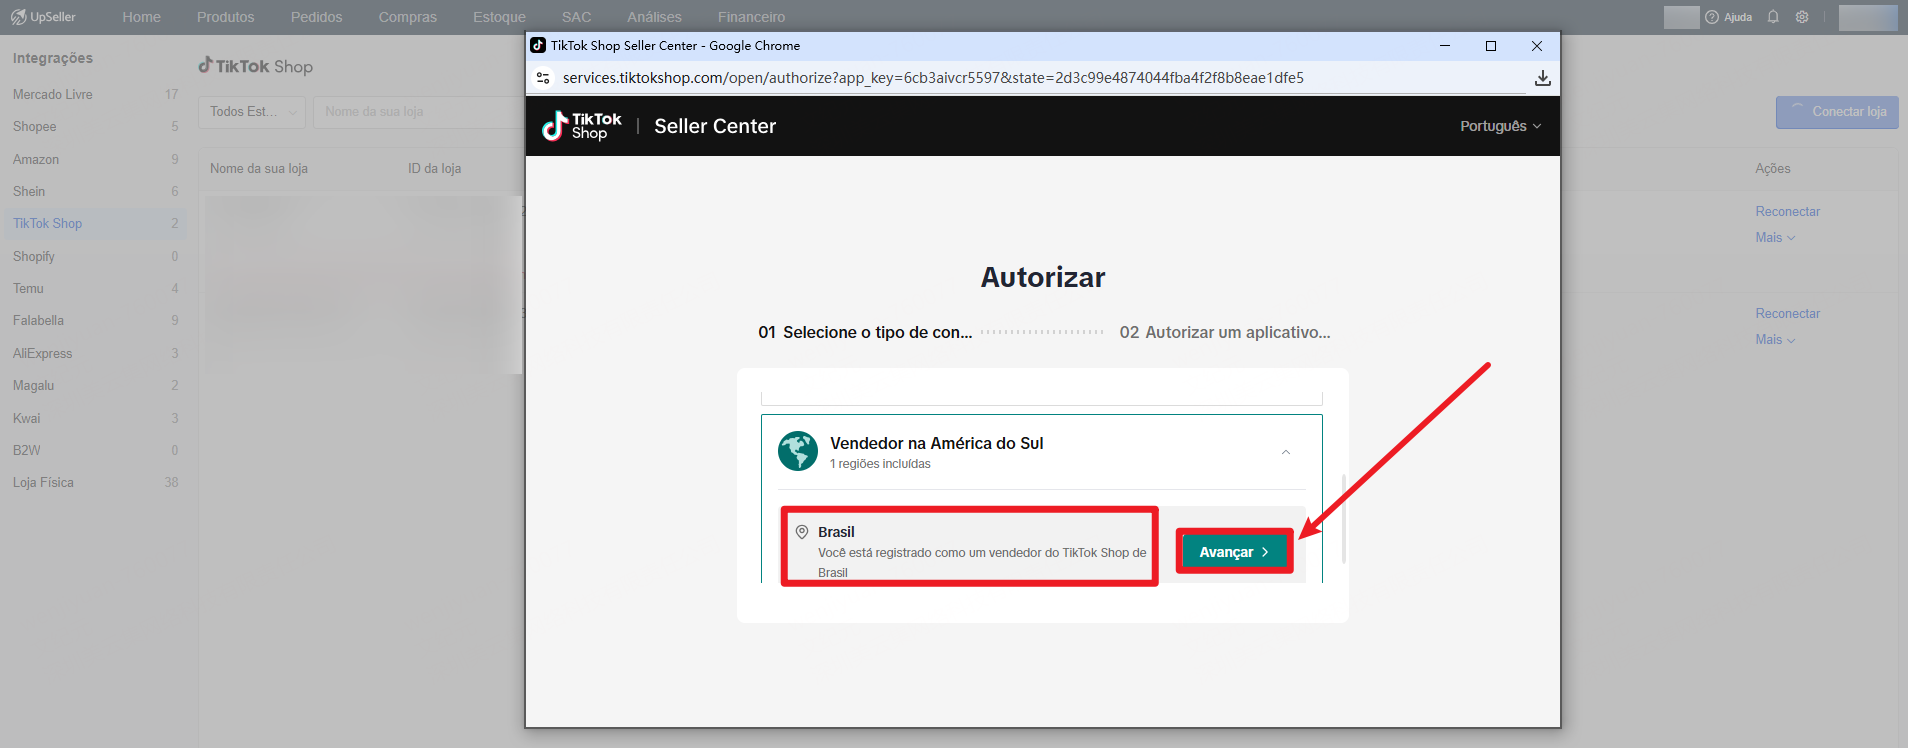Minimize the TikTok Shop Seller Center popup window
The image size is (1908, 748).
coord(1445,46)
